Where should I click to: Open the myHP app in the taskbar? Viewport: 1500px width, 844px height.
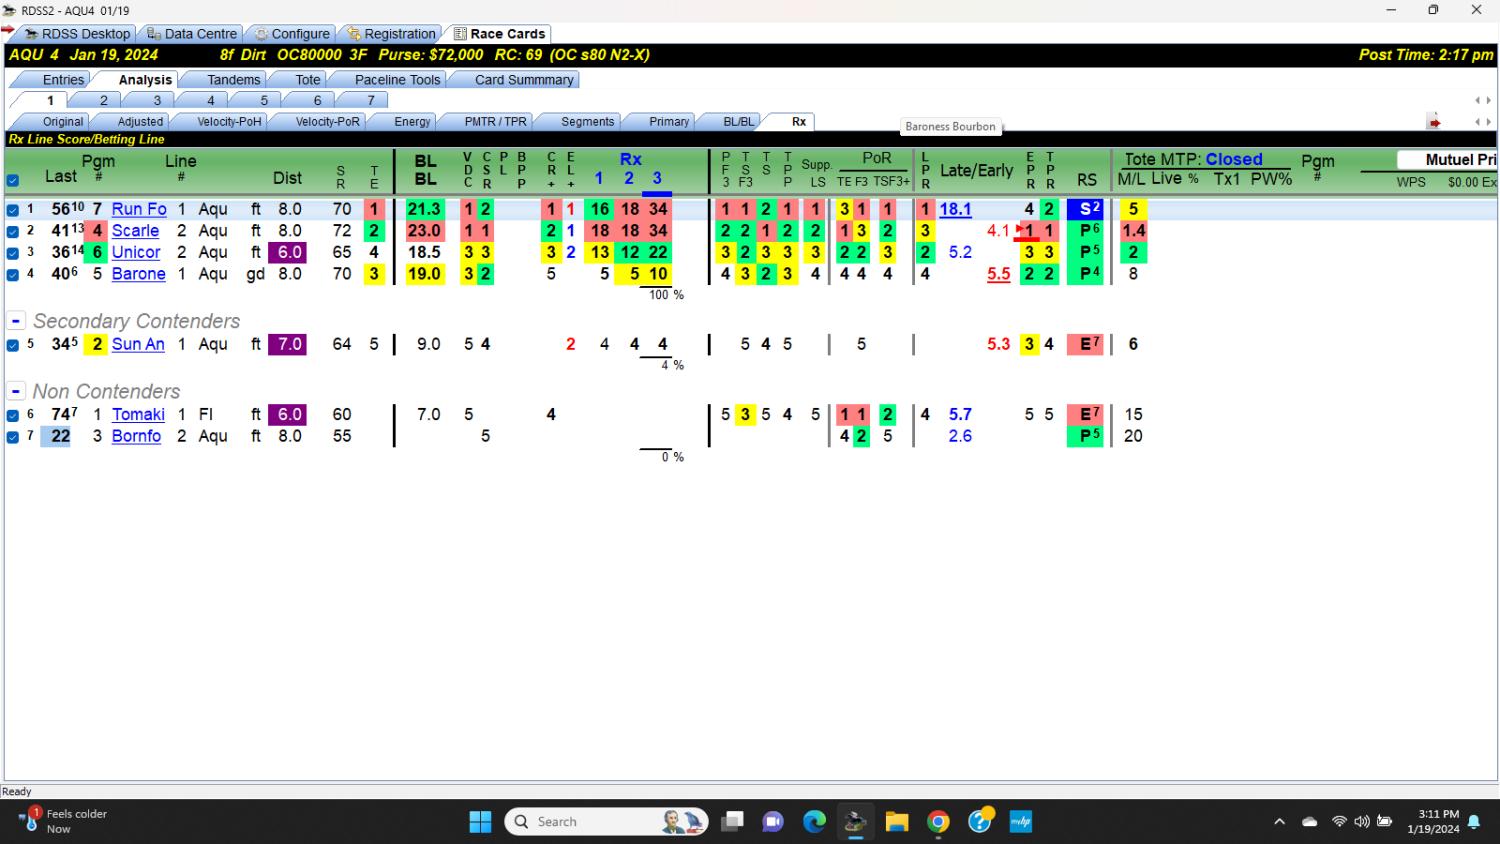click(1020, 822)
